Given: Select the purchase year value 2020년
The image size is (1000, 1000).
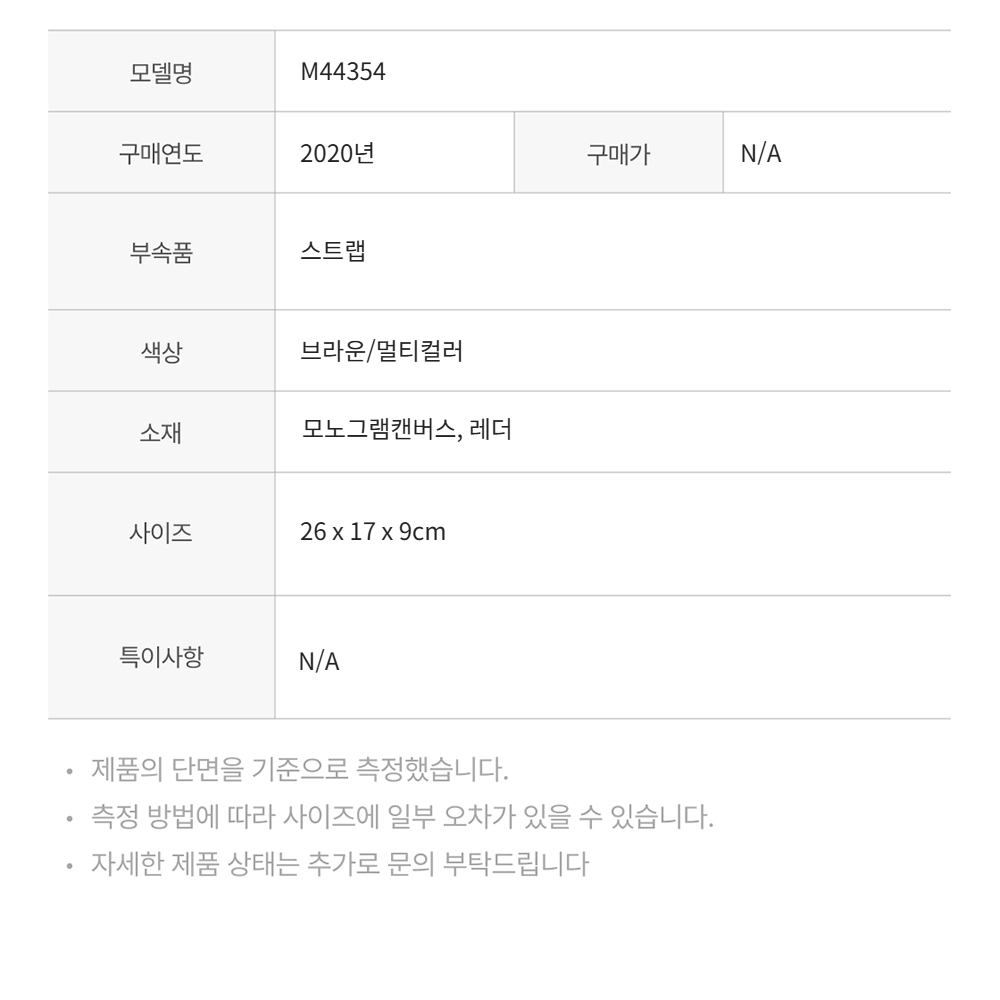Looking at the screenshot, I should point(337,153).
